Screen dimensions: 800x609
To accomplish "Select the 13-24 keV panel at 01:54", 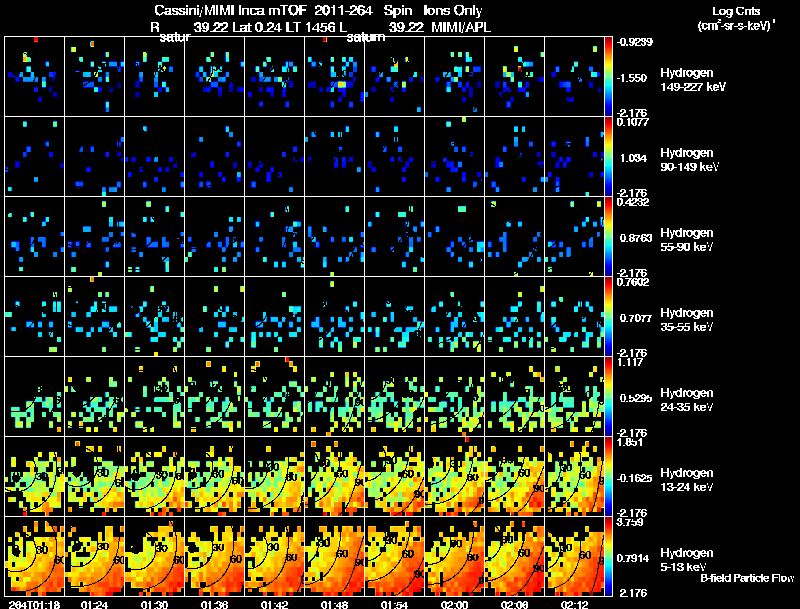I will pos(394,476).
